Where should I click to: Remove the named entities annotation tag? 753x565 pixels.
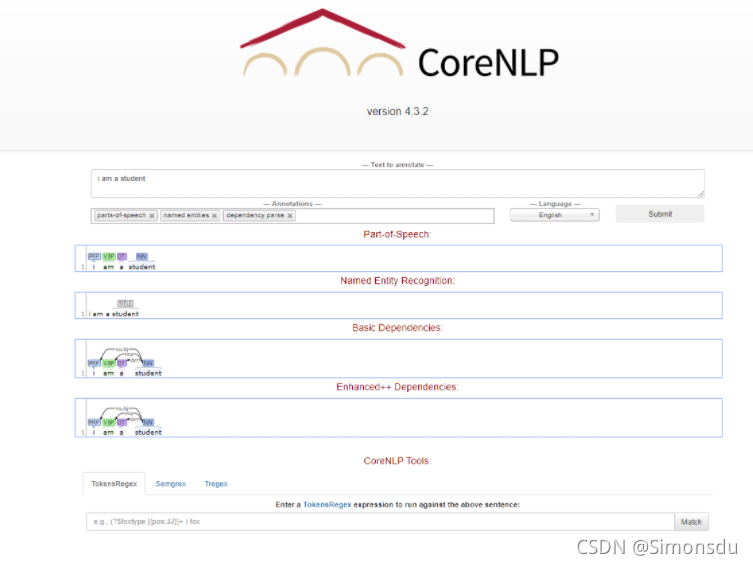click(215, 216)
